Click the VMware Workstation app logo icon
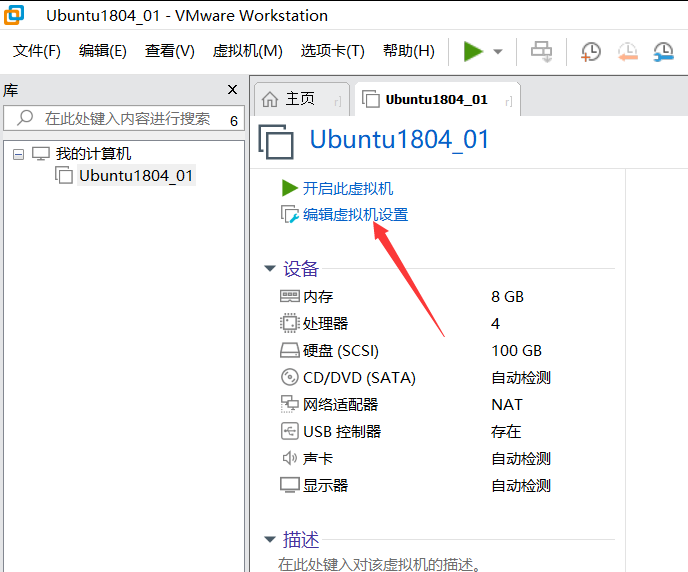 [14, 15]
